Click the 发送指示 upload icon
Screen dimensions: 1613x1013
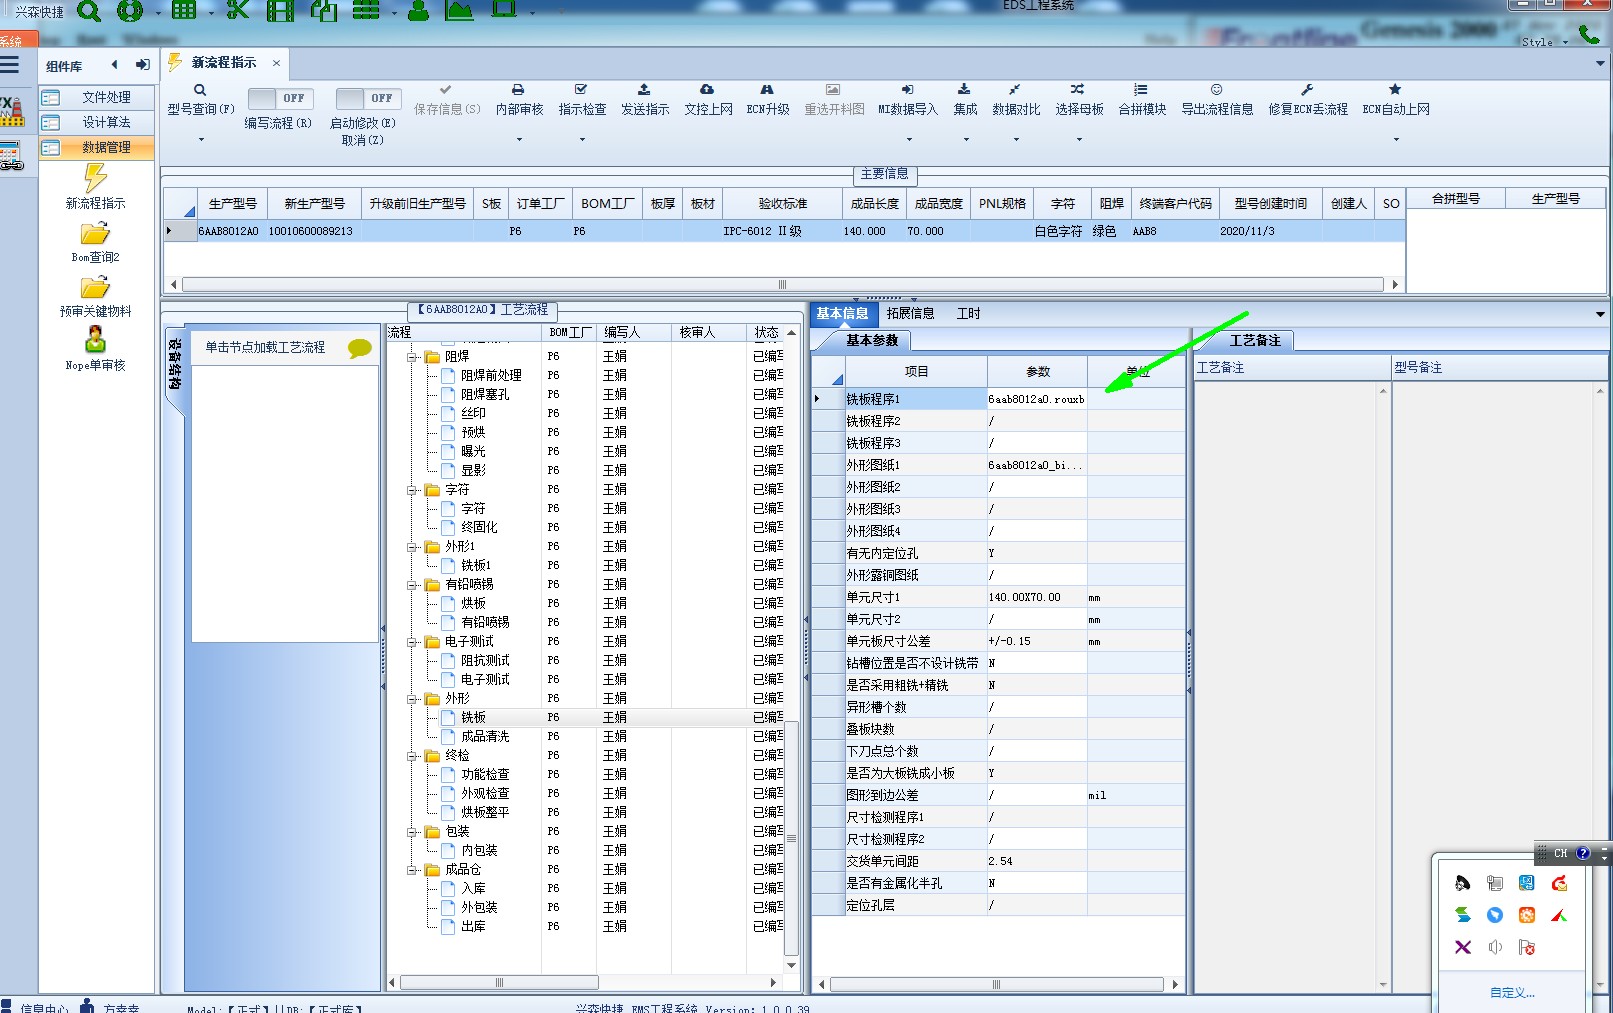(644, 89)
